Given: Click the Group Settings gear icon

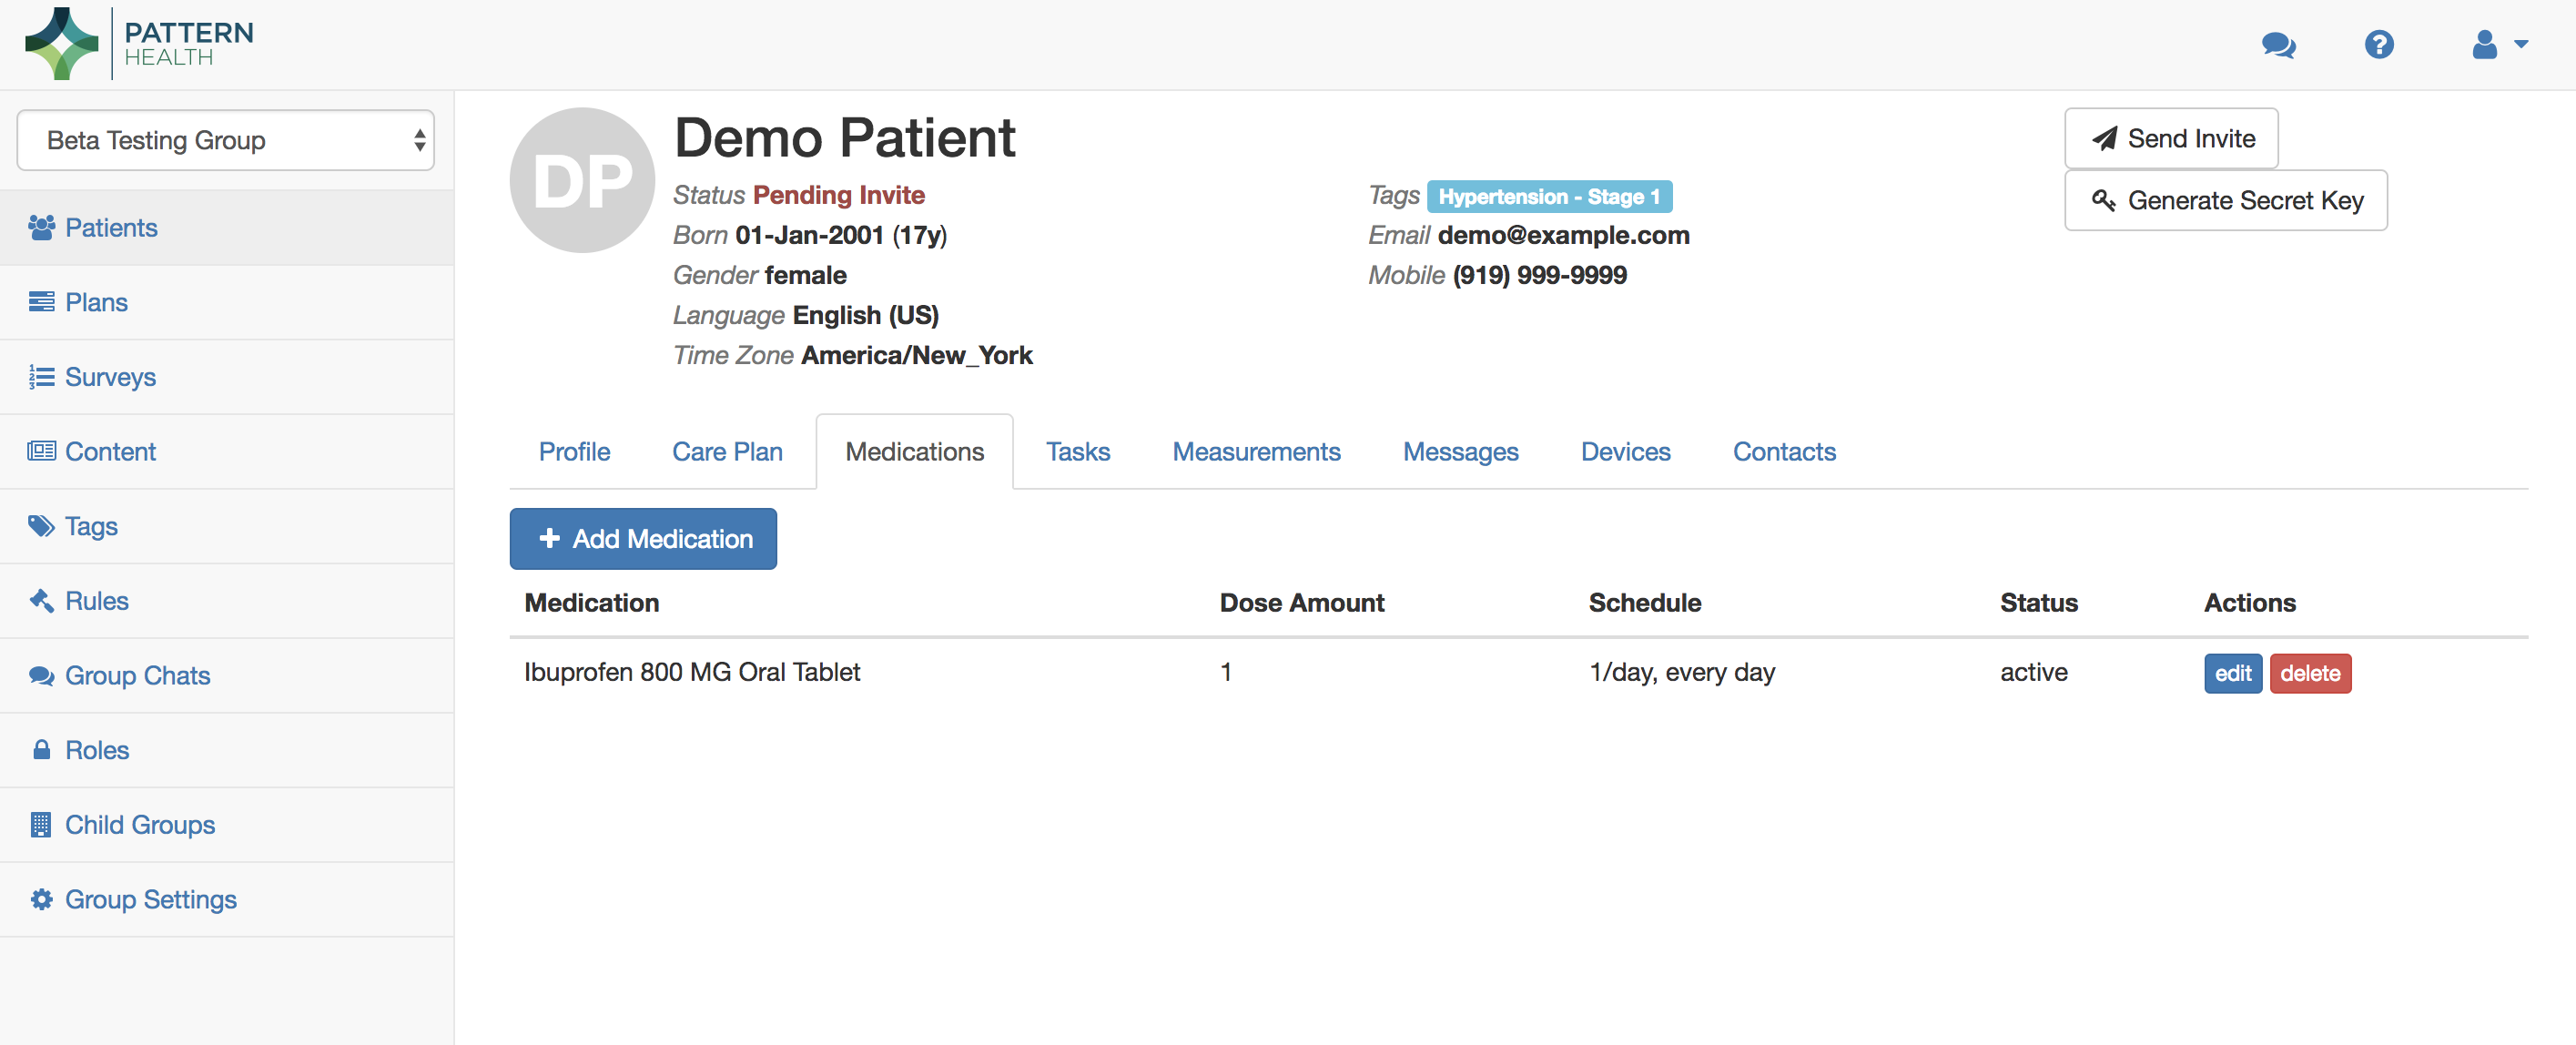Looking at the screenshot, I should point(41,899).
